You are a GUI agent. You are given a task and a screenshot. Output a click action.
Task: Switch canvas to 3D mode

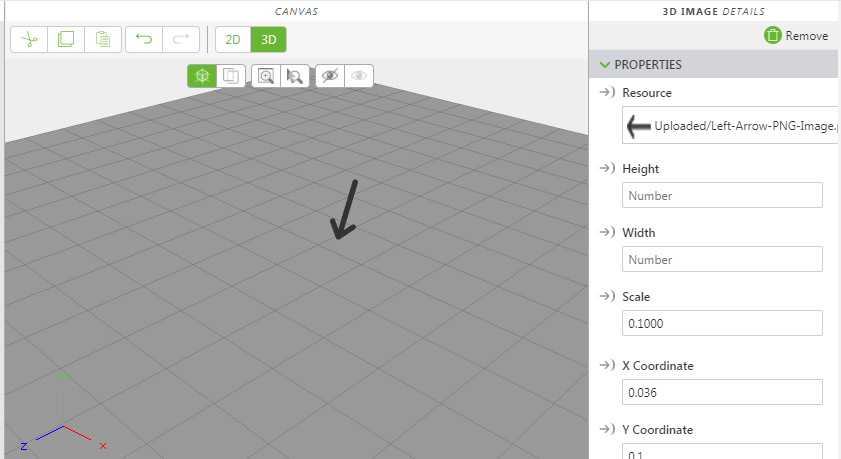point(269,40)
